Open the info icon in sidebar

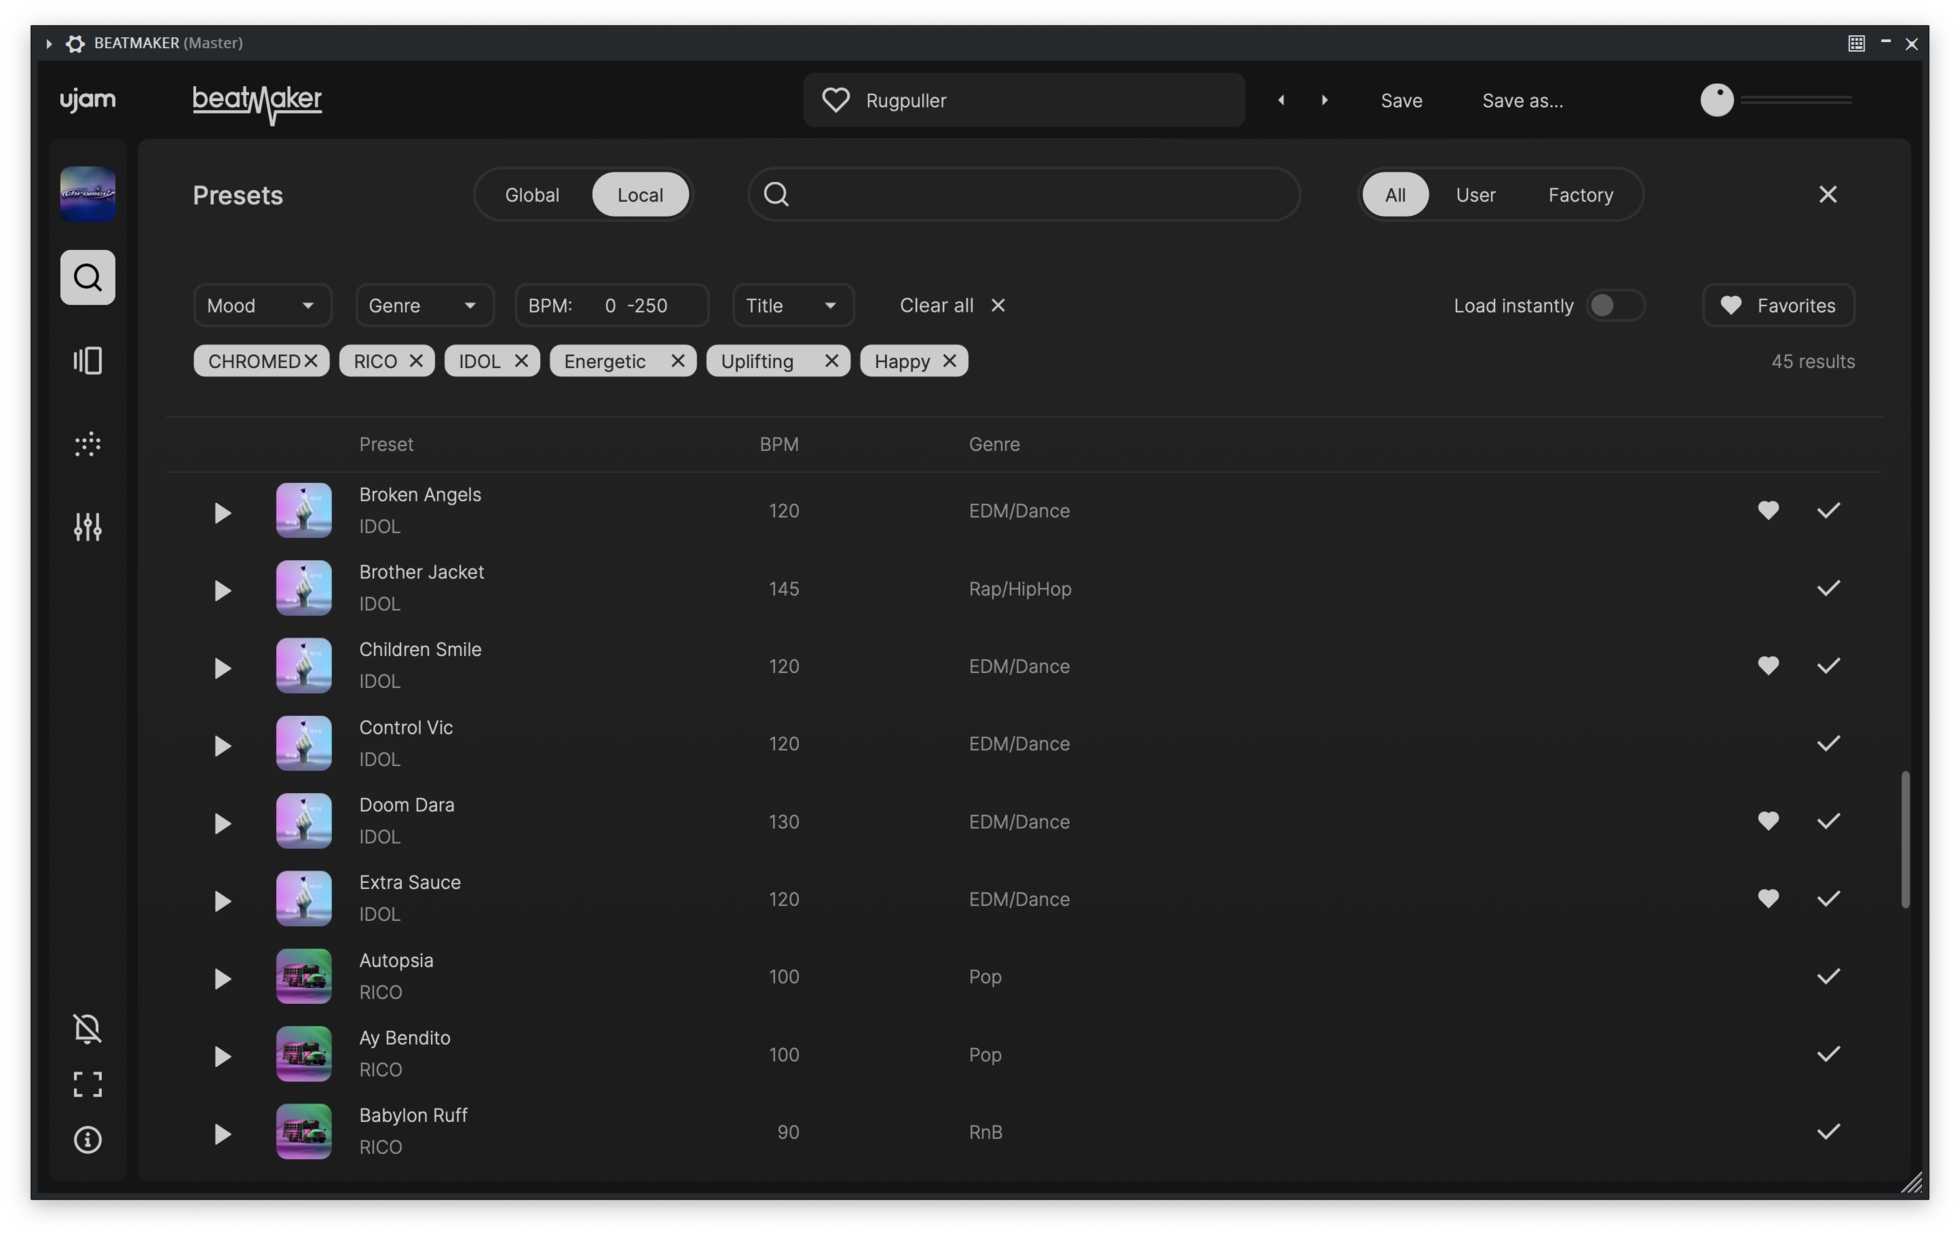click(x=88, y=1139)
